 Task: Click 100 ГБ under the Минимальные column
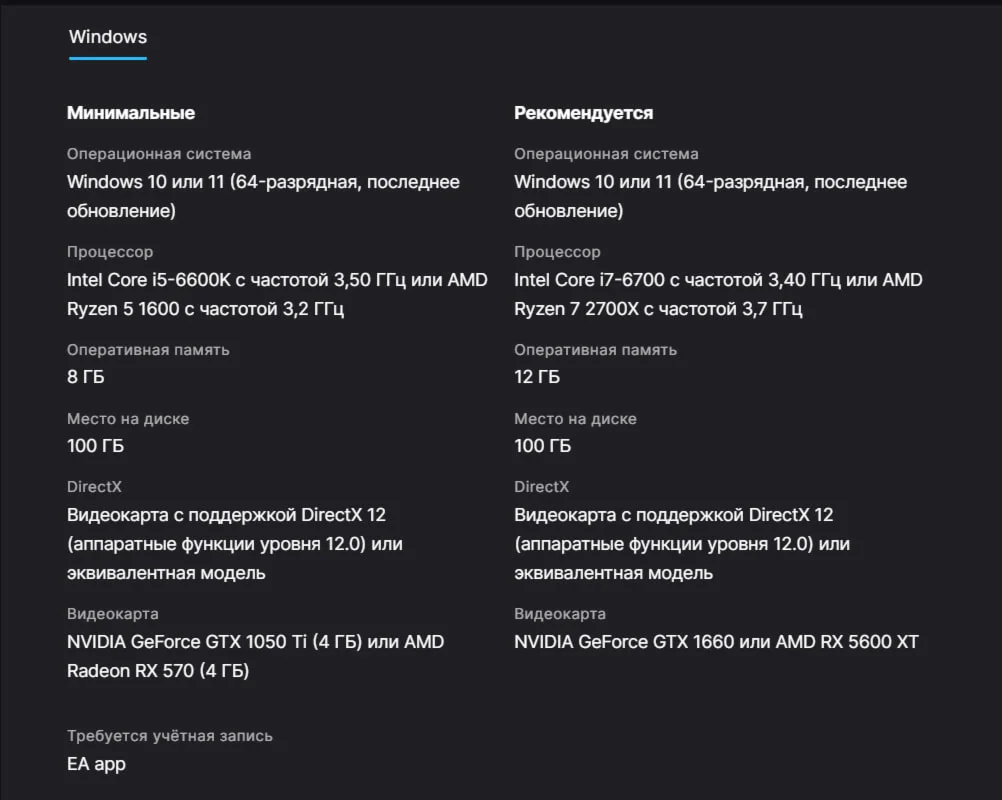[x=96, y=446]
